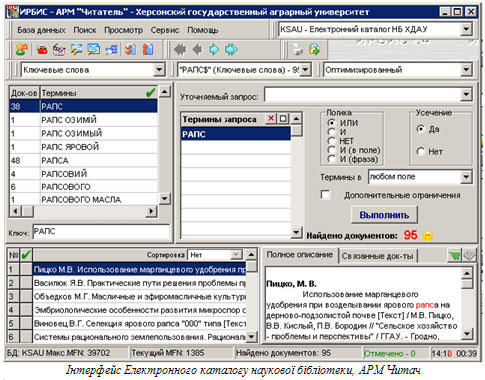
Task: Open KSAU database catalog dropdown
Action: click(466, 29)
